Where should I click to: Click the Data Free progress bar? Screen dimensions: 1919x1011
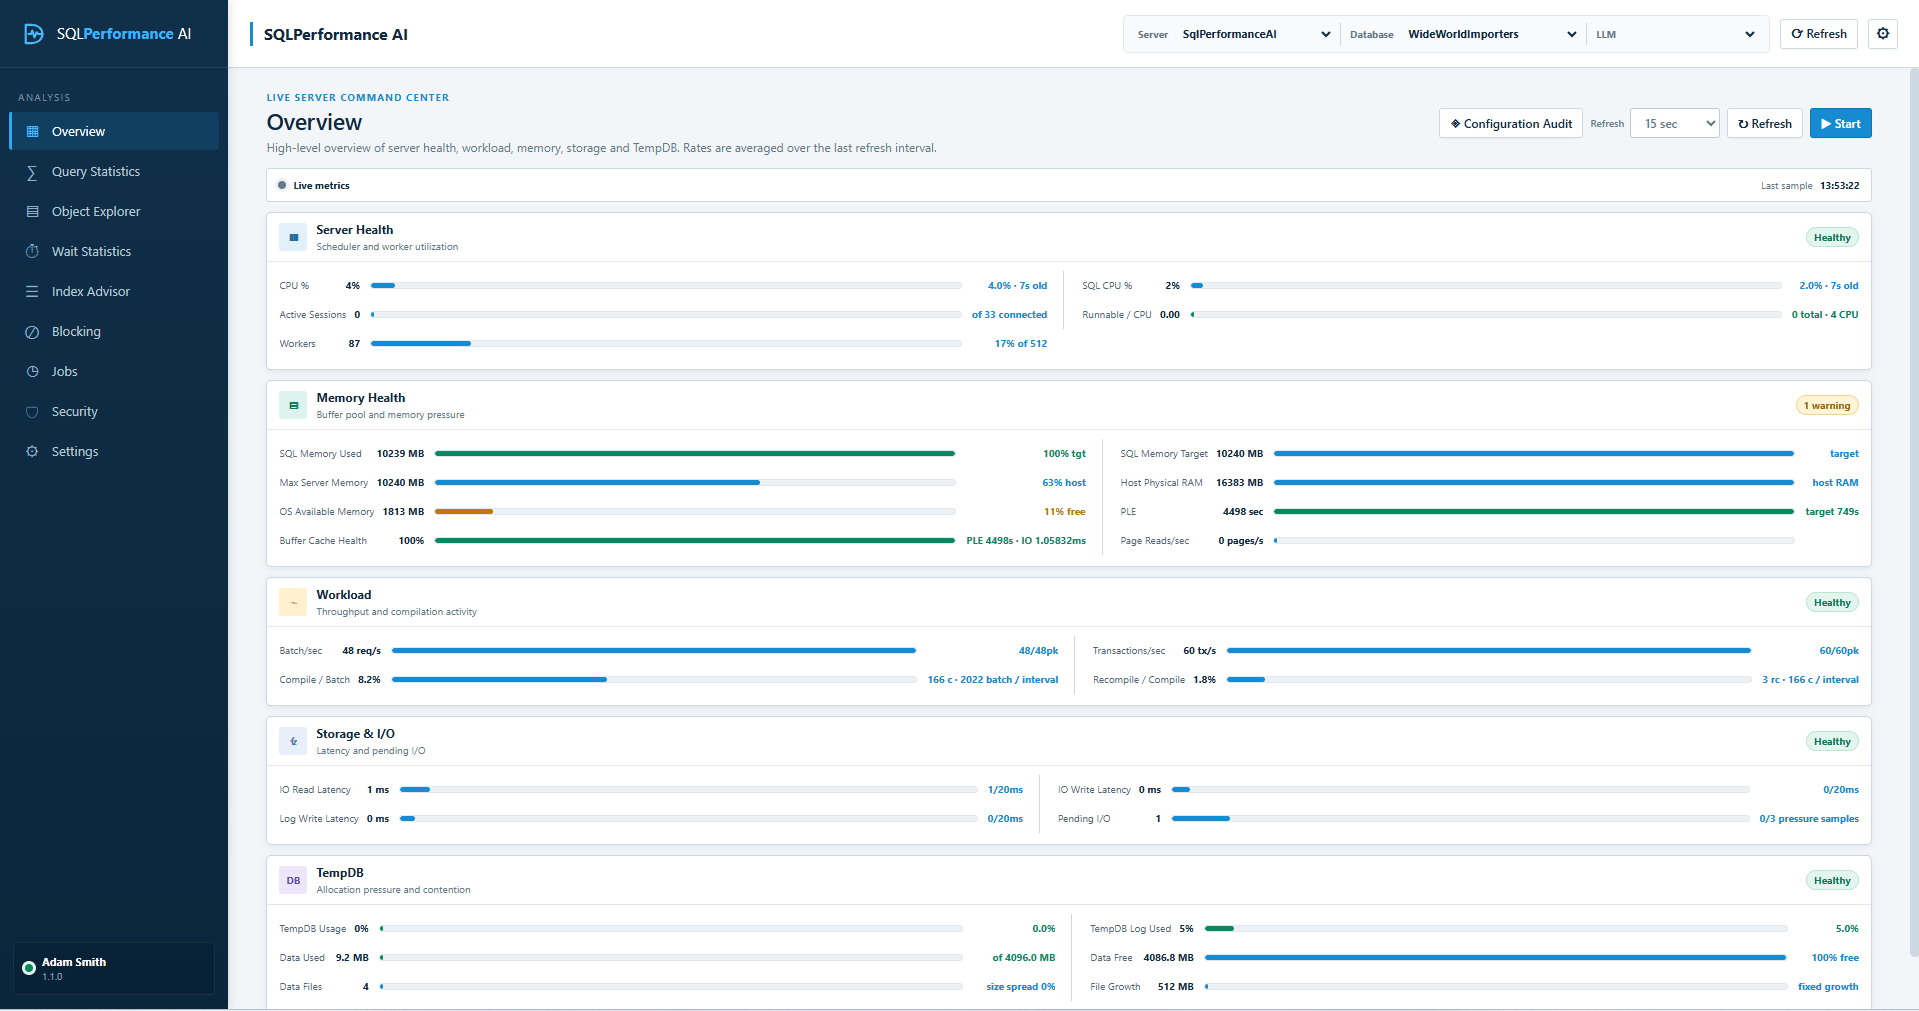(x=1496, y=958)
